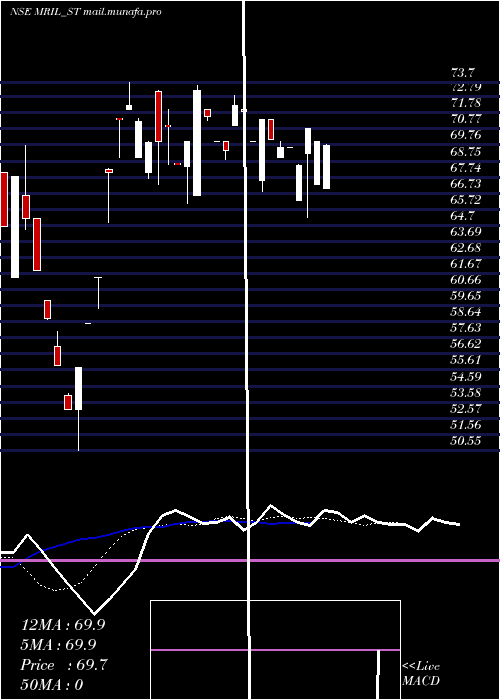Select the 67.74 price axis label
The height and width of the screenshot is (700, 500).
[466, 168]
